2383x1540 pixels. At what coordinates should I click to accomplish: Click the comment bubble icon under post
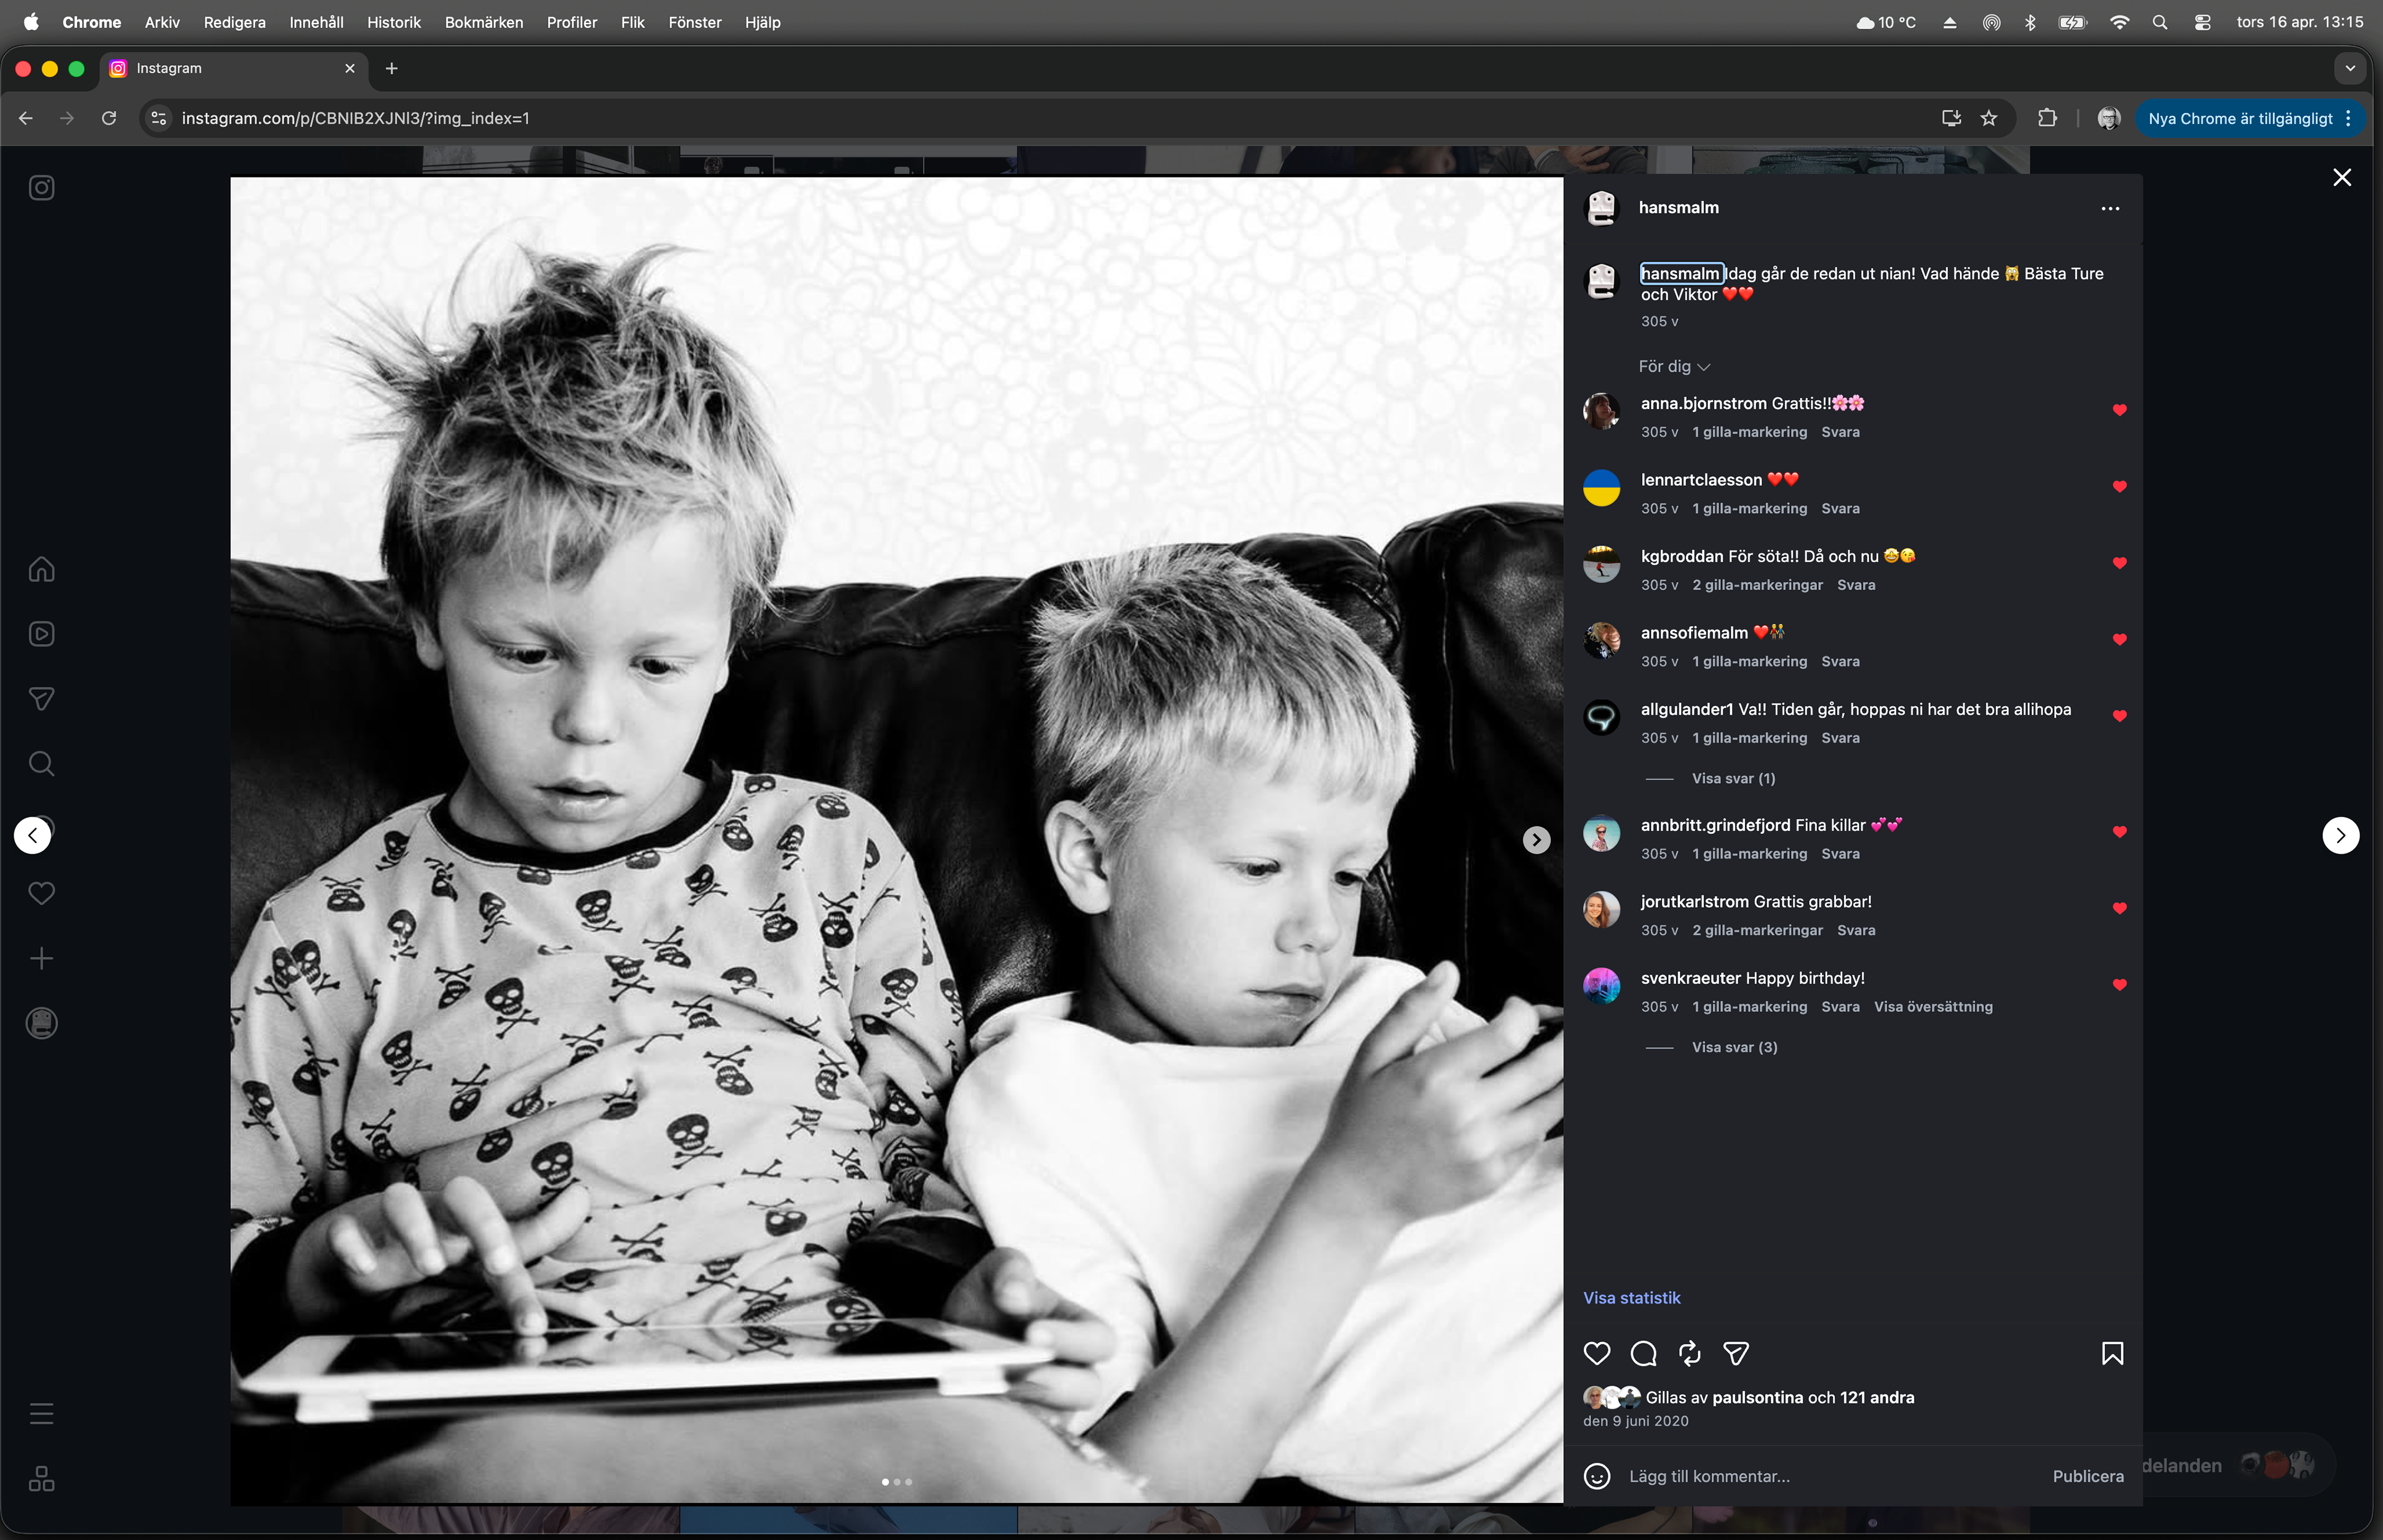1643,1354
